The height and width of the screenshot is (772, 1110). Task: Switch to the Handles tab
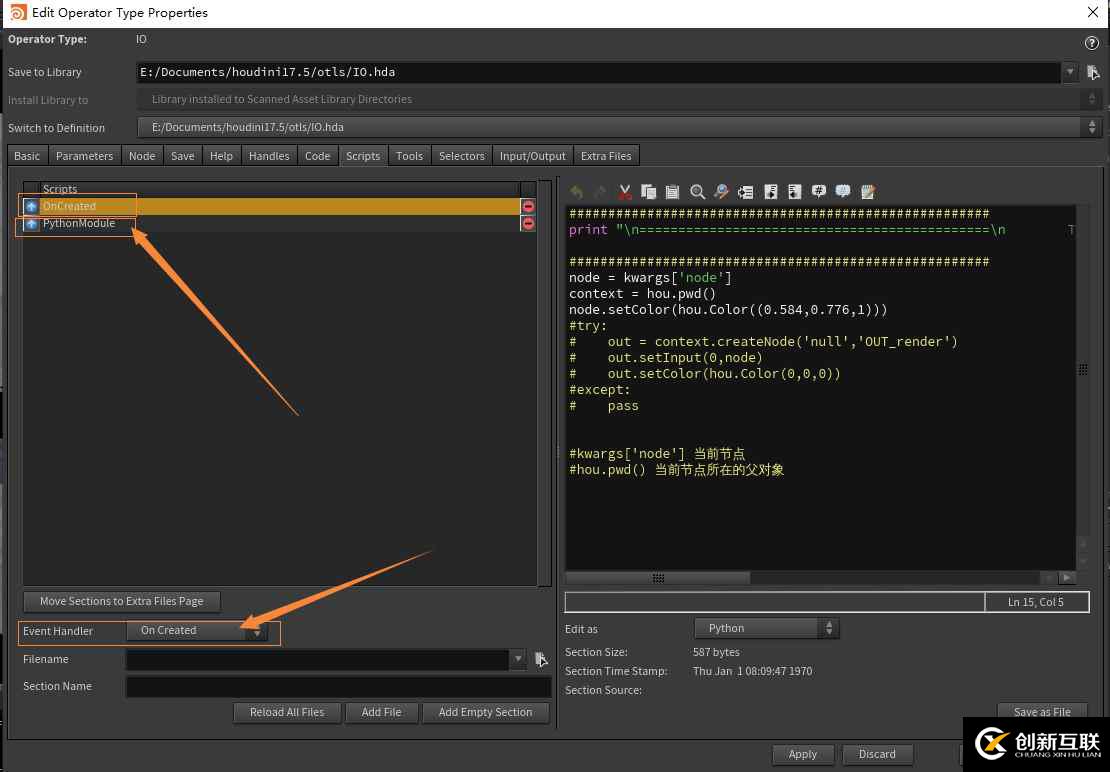tap(269, 156)
